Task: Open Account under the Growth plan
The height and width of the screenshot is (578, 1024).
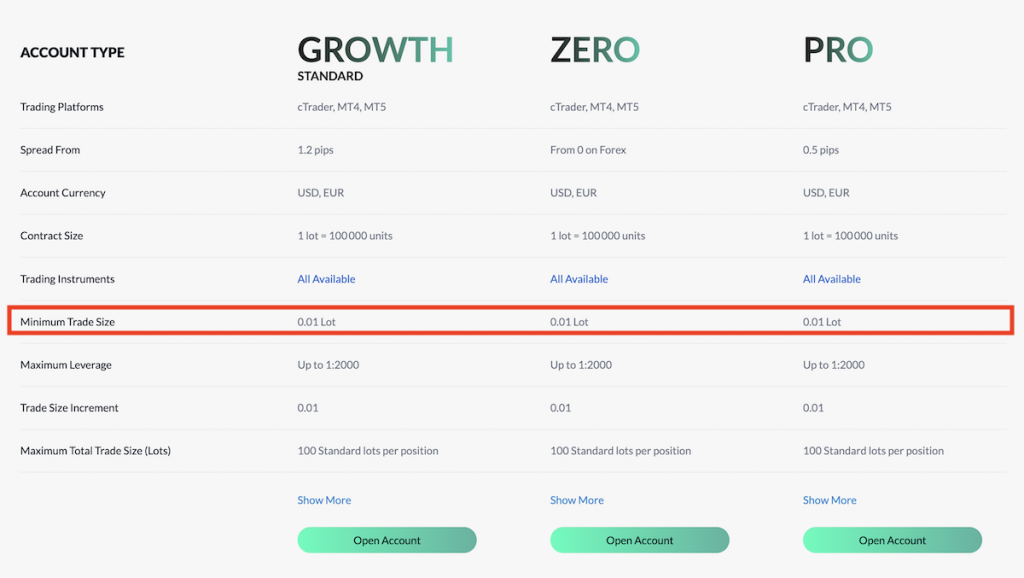Action: coord(387,540)
